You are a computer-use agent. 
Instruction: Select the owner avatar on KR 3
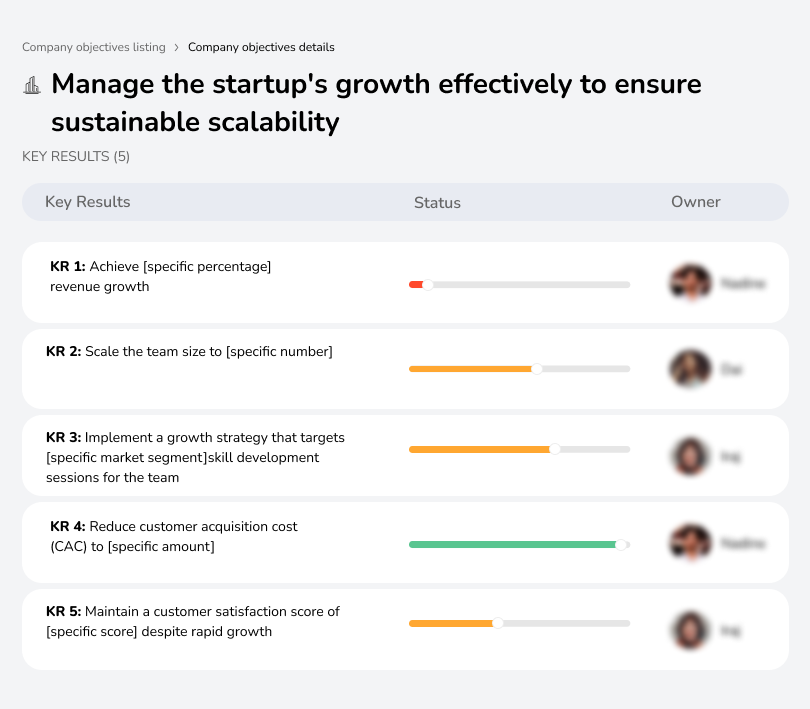pyautogui.click(x=690, y=455)
